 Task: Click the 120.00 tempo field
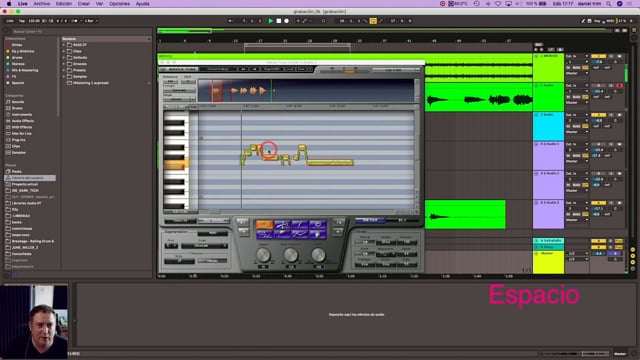[34, 21]
